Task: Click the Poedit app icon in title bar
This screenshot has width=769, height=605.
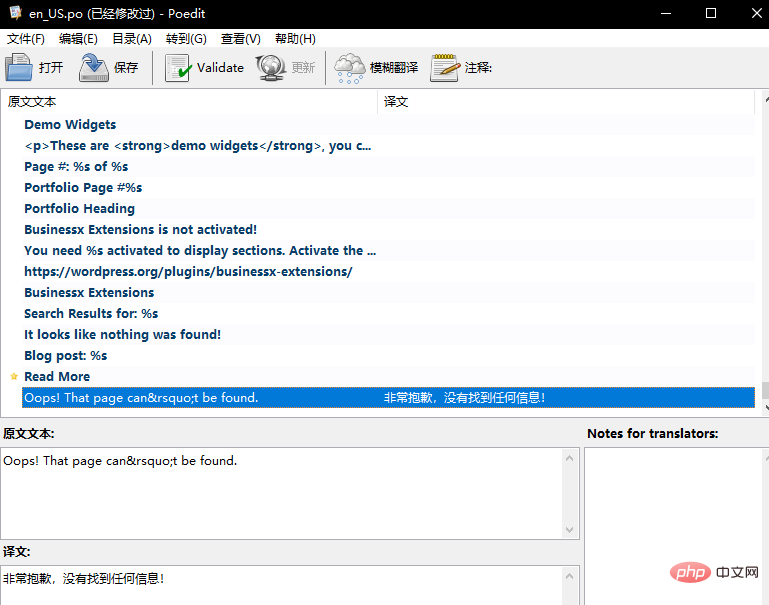Action: [16, 13]
